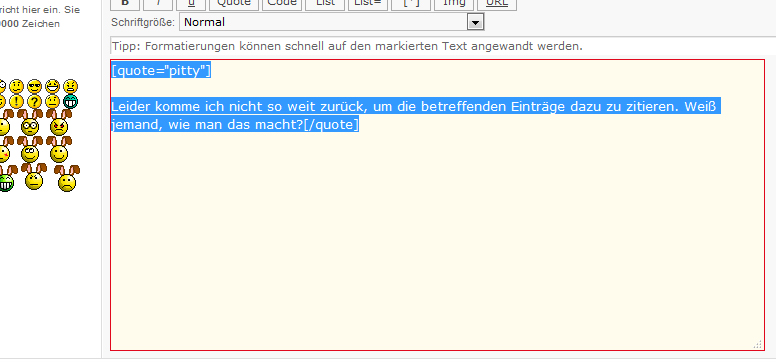Insert Code tags with Code button
Image resolution: width=776 pixels, height=362 pixels.
[x=282, y=3]
